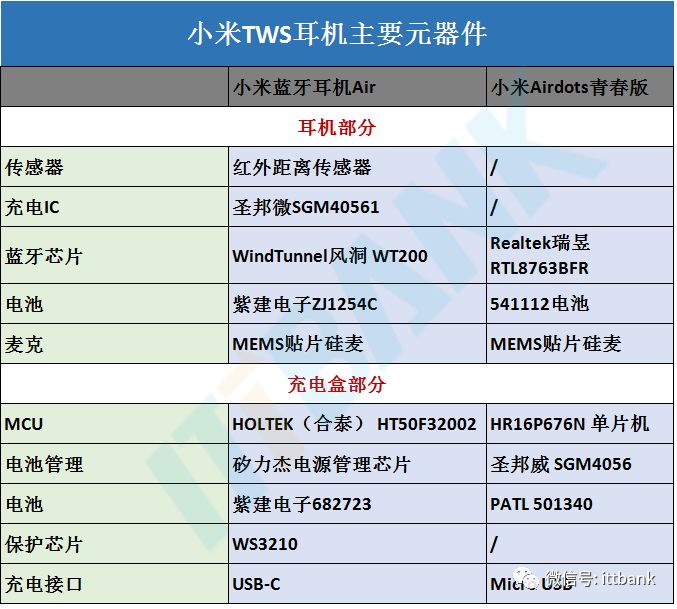Select the cell HR16P676N 单片机

(579, 424)
